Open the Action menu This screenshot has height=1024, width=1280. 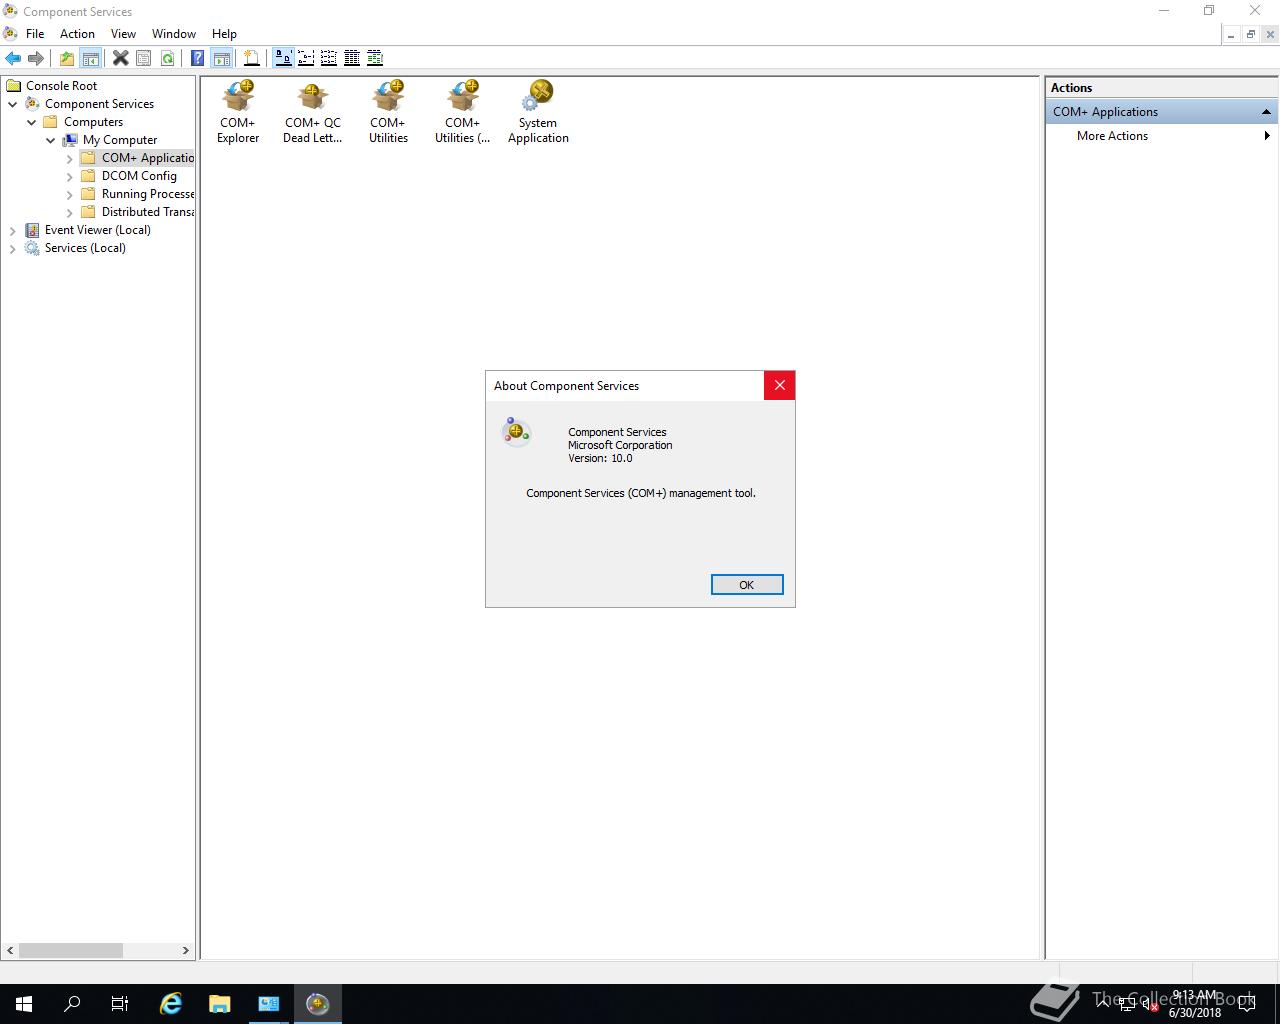77,33
